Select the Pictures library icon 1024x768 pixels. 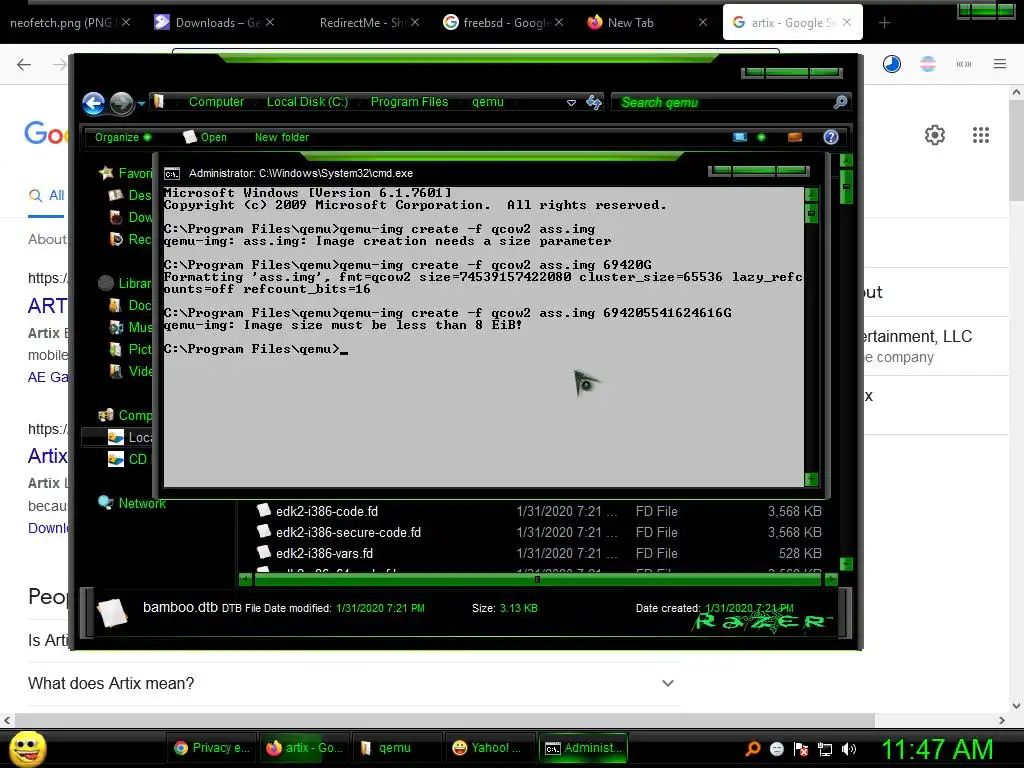(x=116, y=349)
